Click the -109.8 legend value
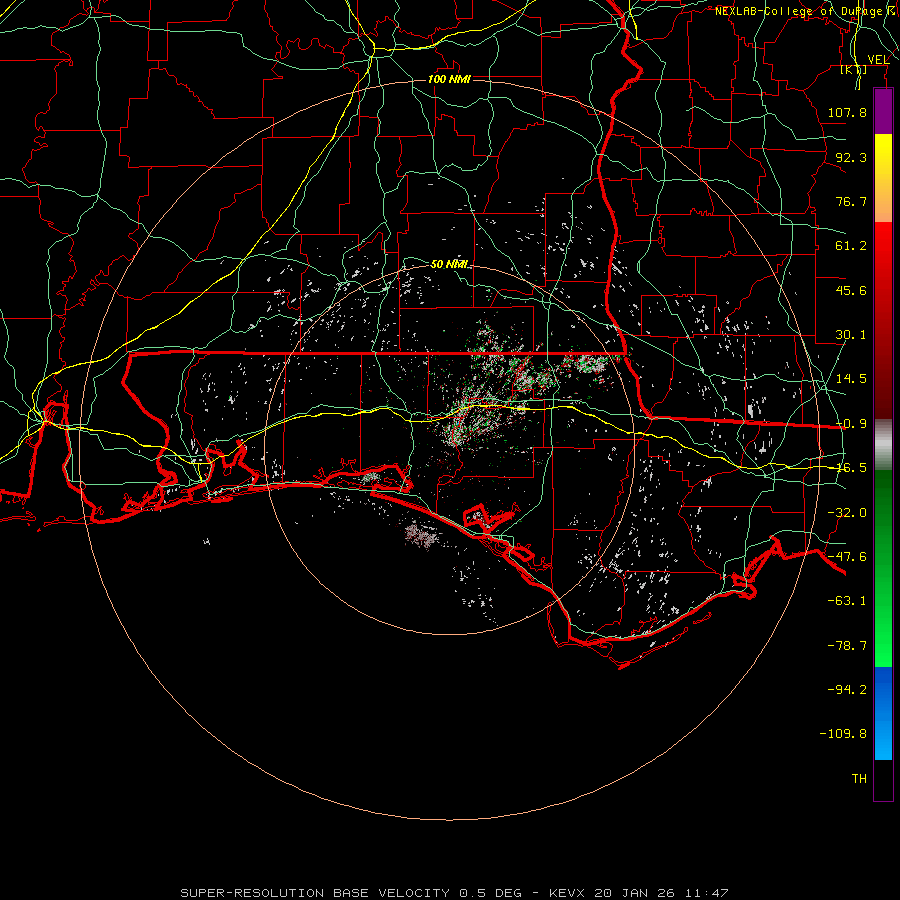Viewport: 900px width, 900px height. tap(843, 734)
